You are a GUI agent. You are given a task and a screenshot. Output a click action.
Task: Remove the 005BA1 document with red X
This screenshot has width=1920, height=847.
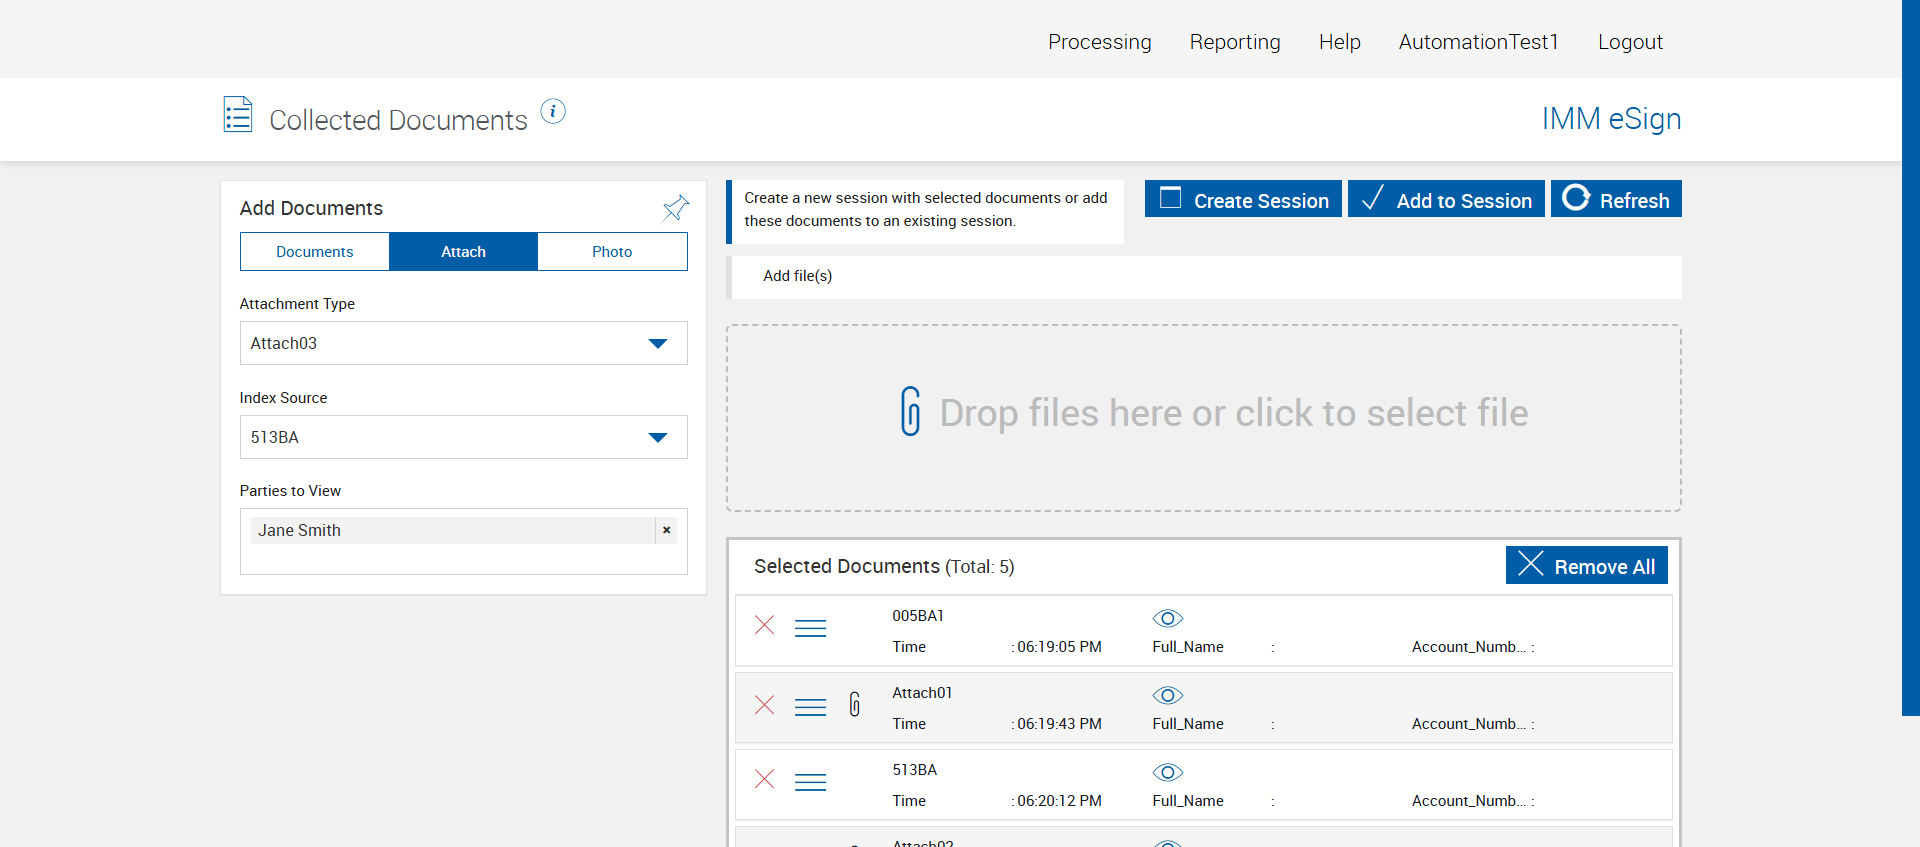coord(765,626)
